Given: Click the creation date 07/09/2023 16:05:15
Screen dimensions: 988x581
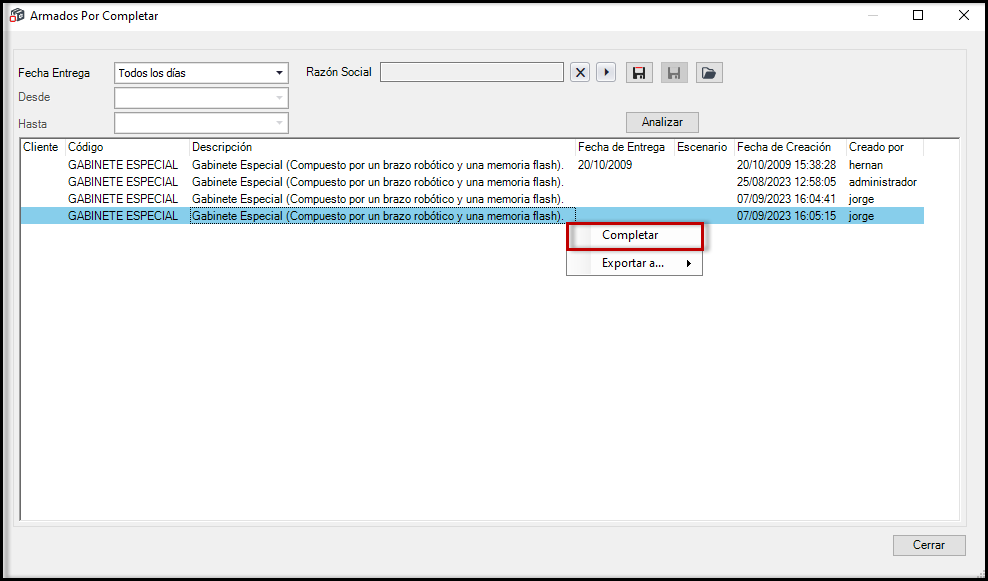Looking at the screenshot, I should pos(786,216).
